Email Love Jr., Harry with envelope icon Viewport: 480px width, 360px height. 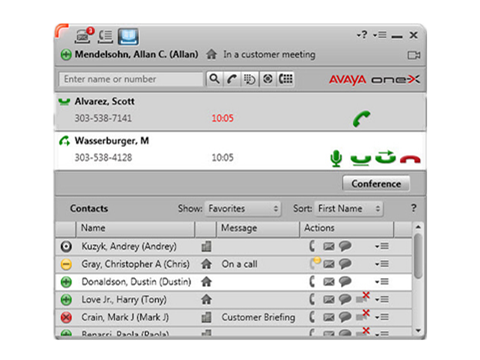coord(329,299)
